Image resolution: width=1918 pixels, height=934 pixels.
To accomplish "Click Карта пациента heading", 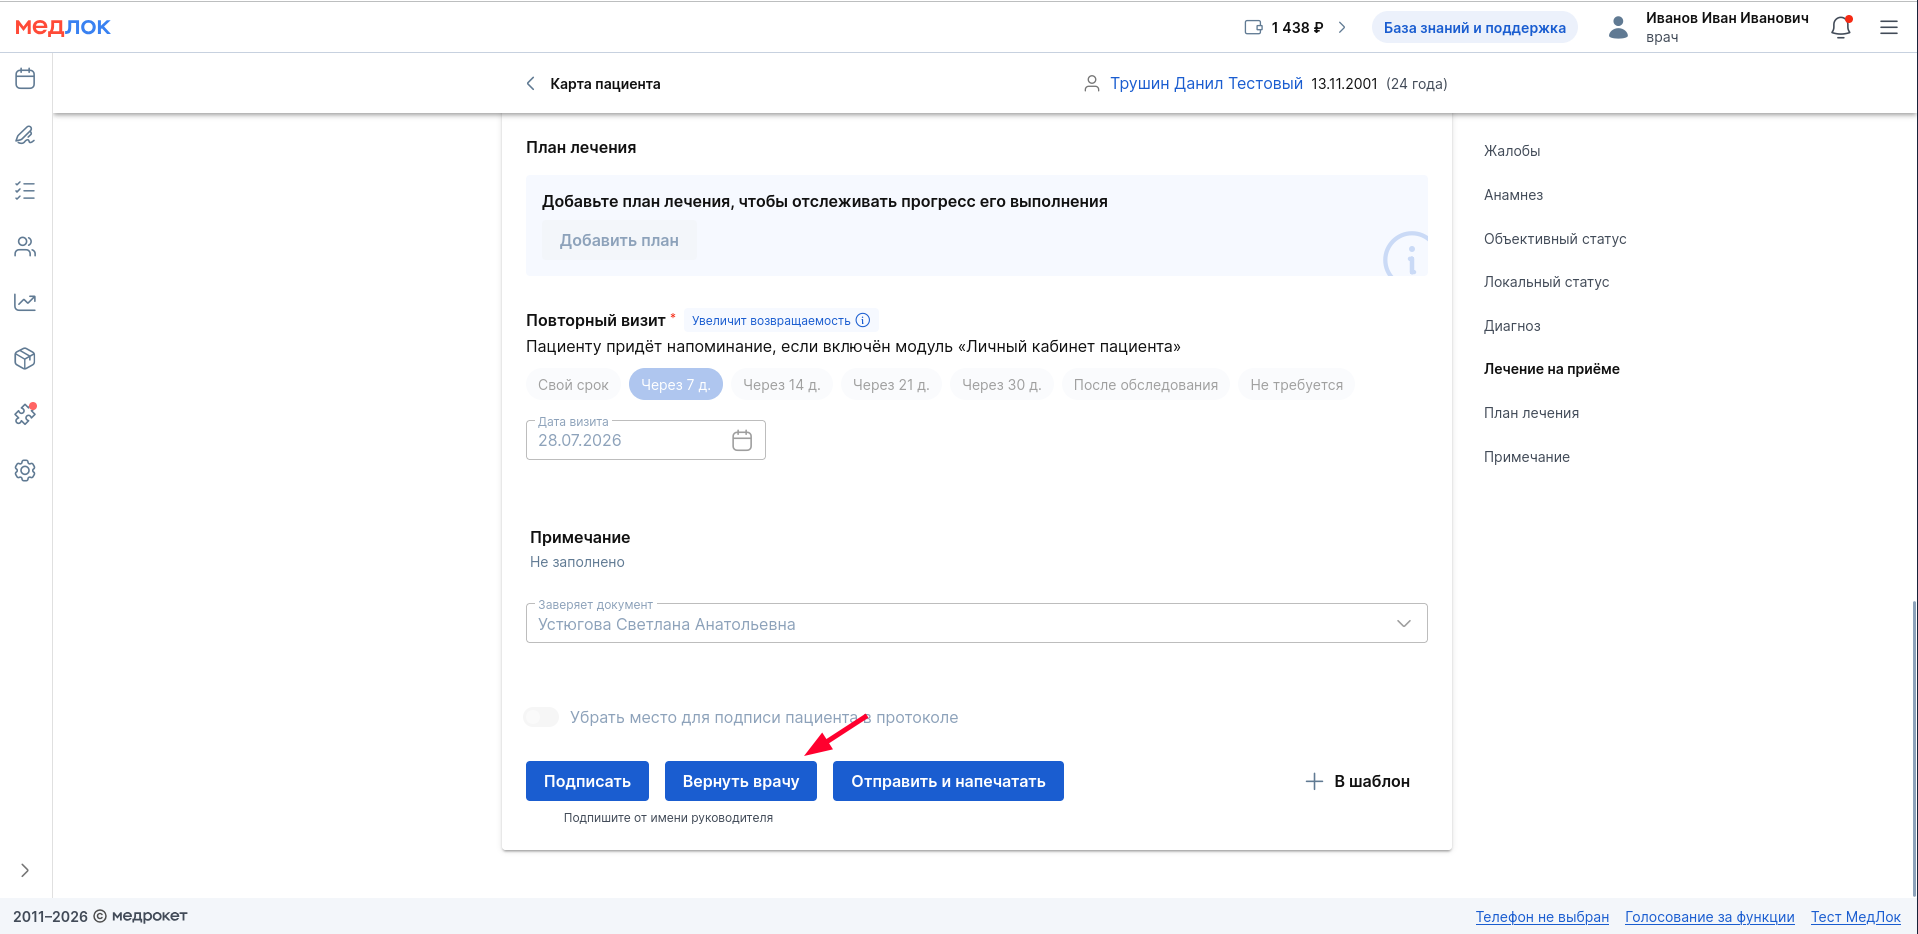I will tap(605, 84).
